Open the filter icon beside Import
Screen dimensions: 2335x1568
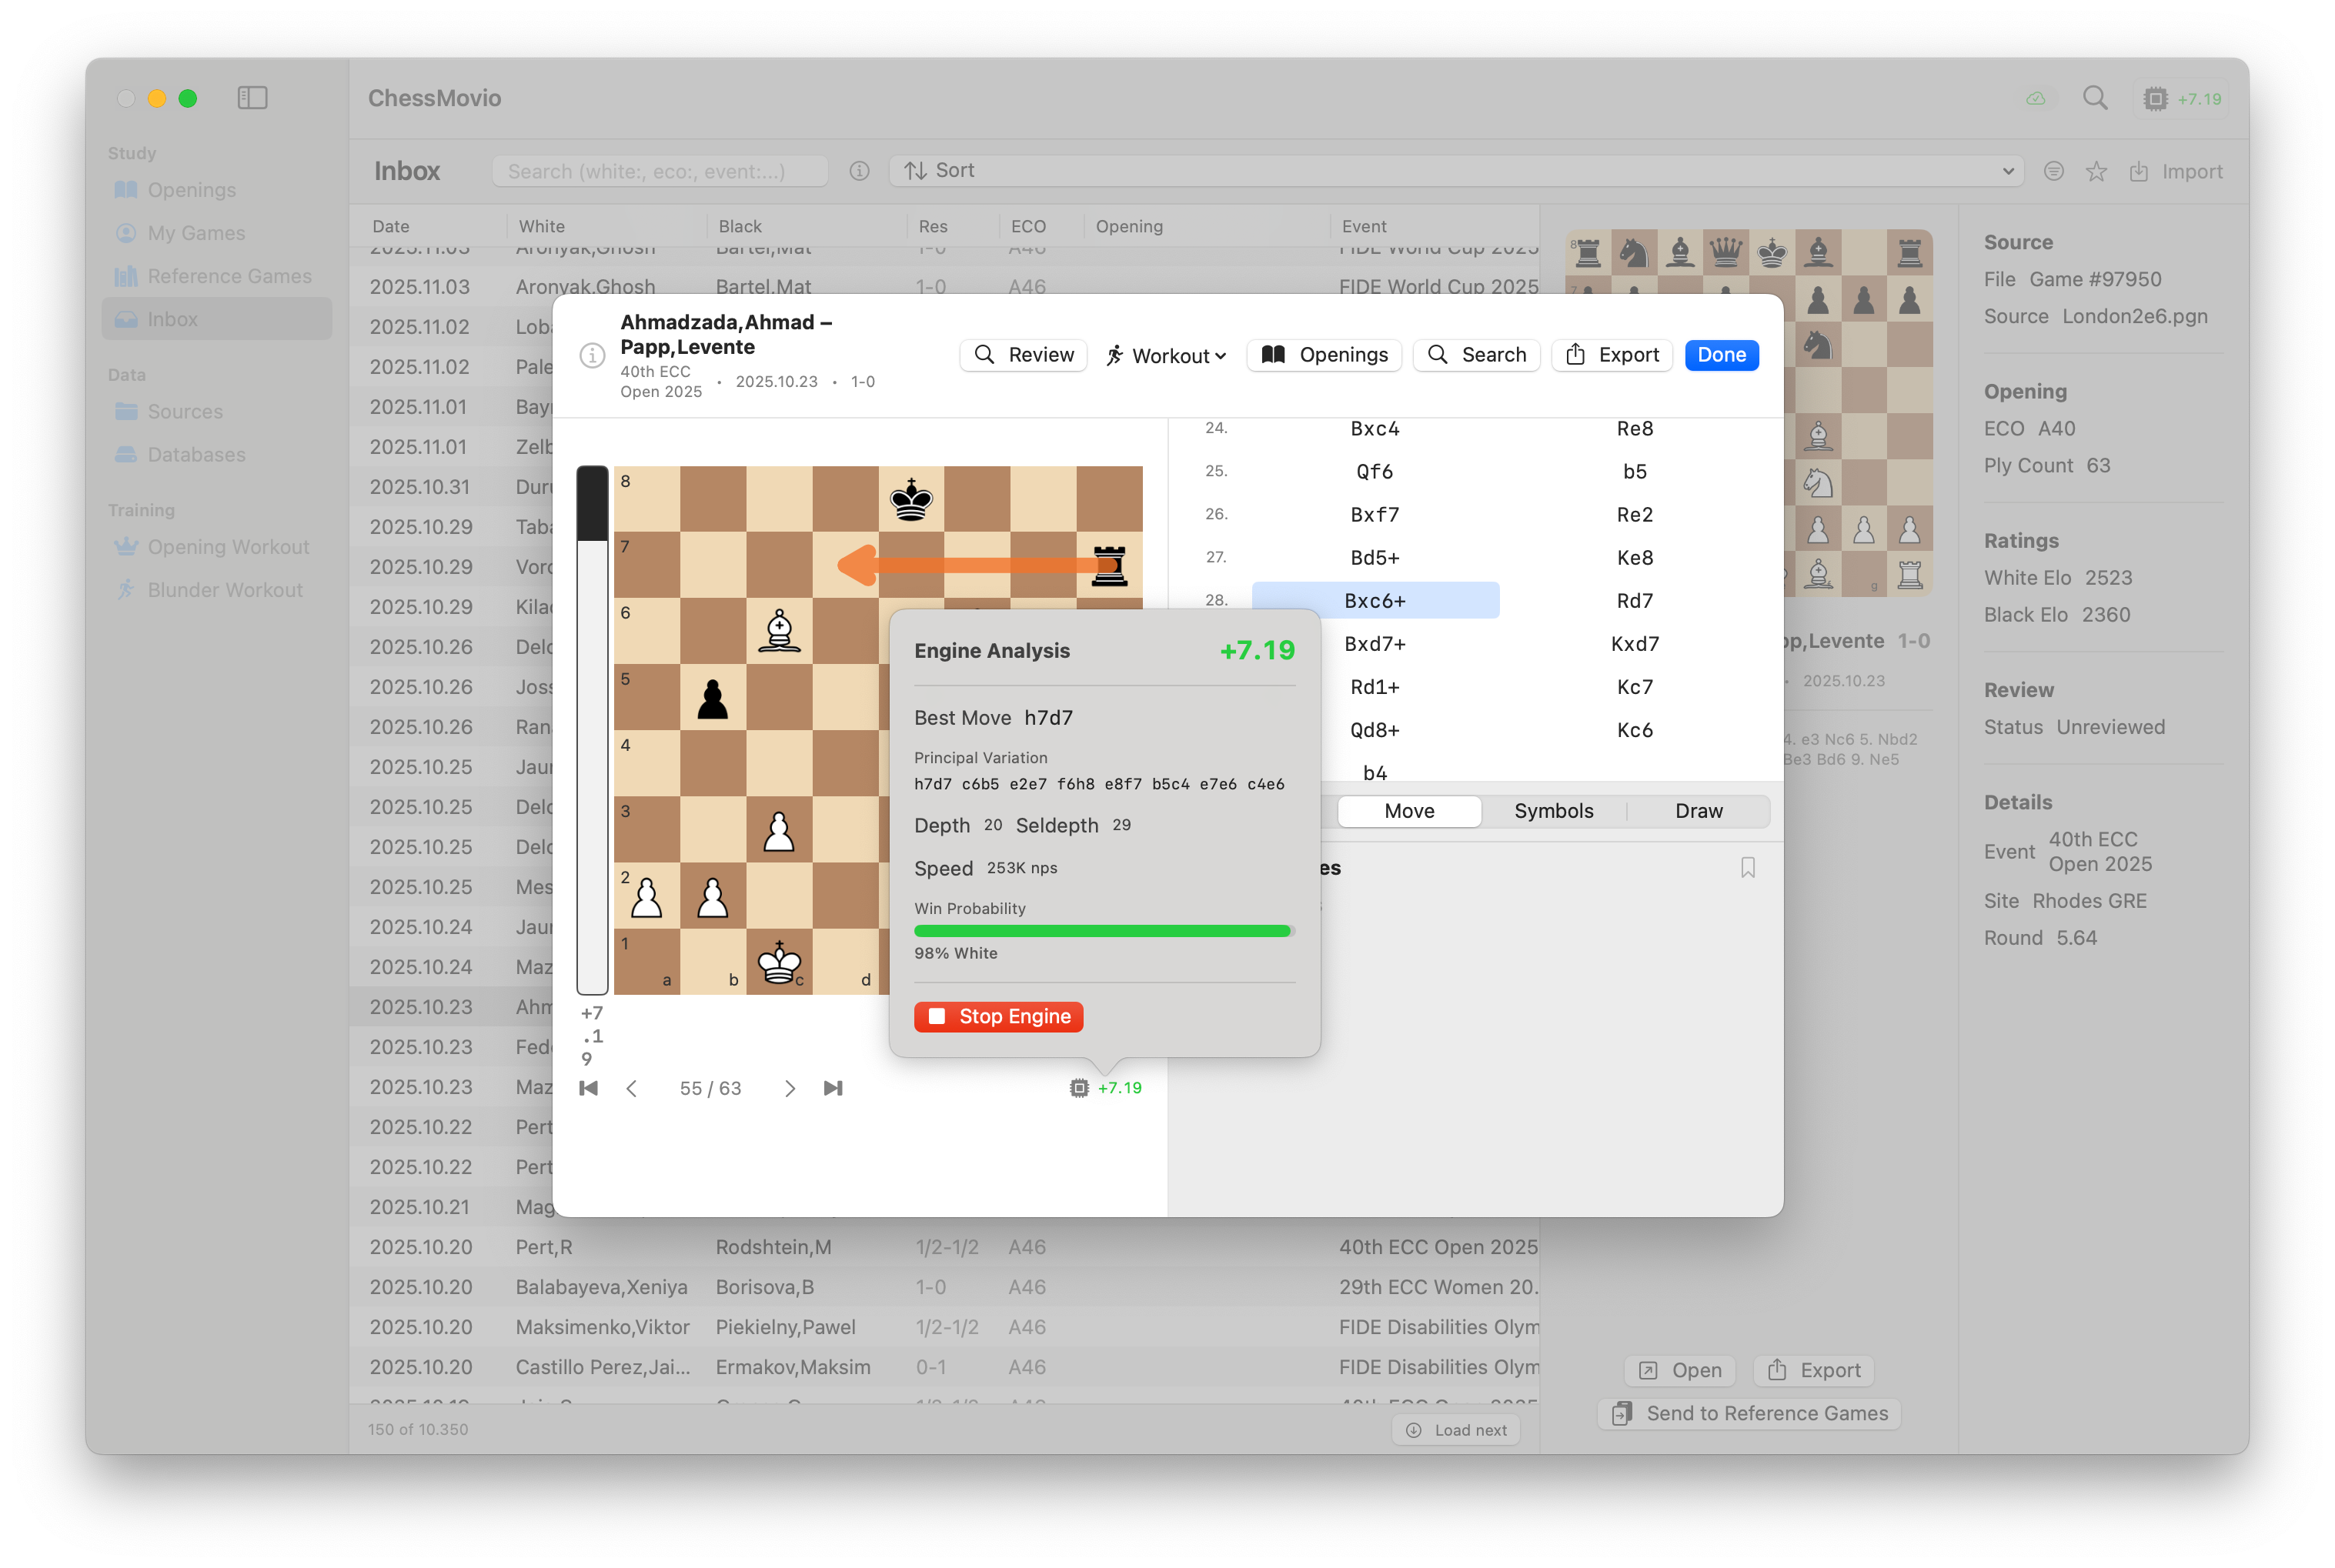click(x=2053, y=171)
